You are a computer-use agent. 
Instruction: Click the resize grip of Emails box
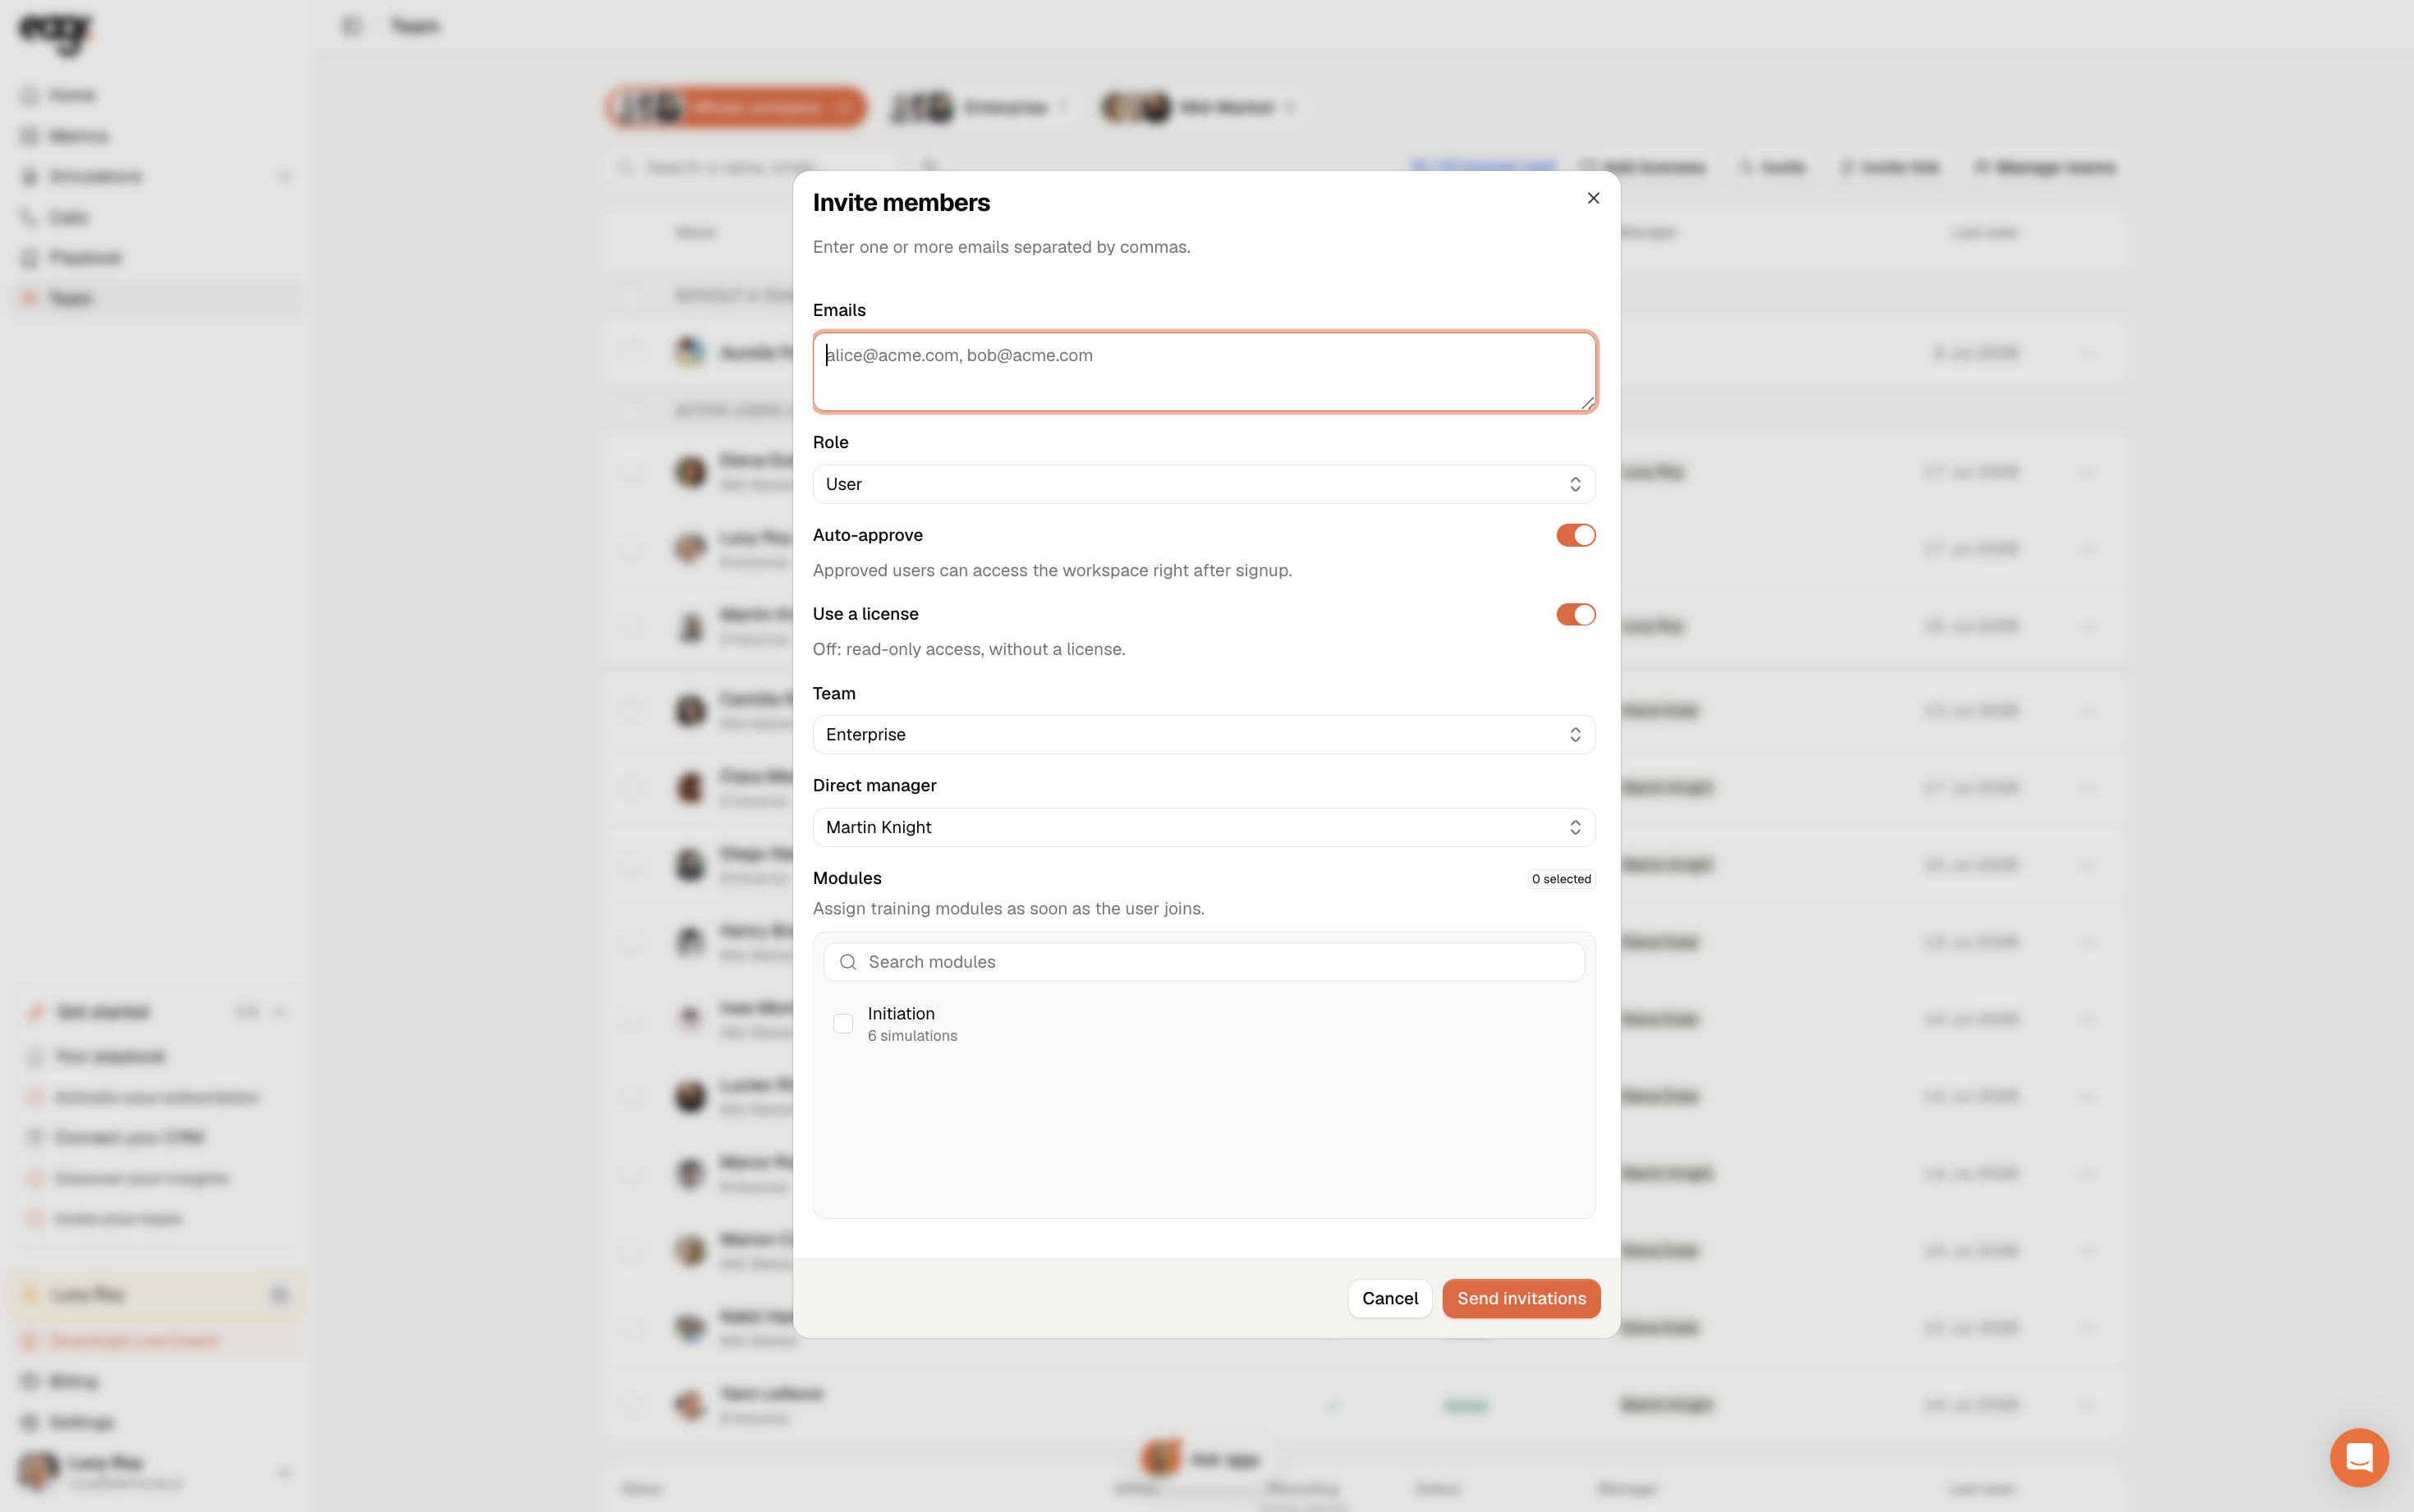(x=1587, y=402)
